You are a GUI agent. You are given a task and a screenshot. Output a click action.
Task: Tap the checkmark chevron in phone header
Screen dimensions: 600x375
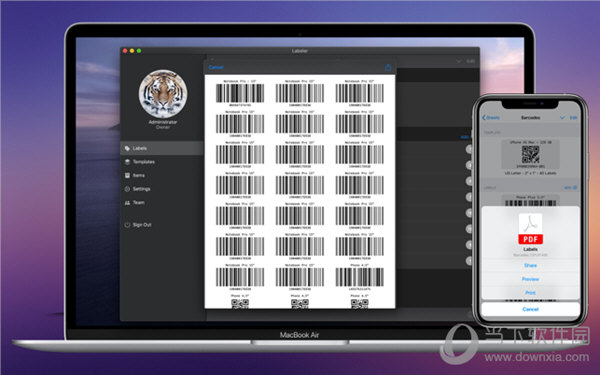pos(562,118)
